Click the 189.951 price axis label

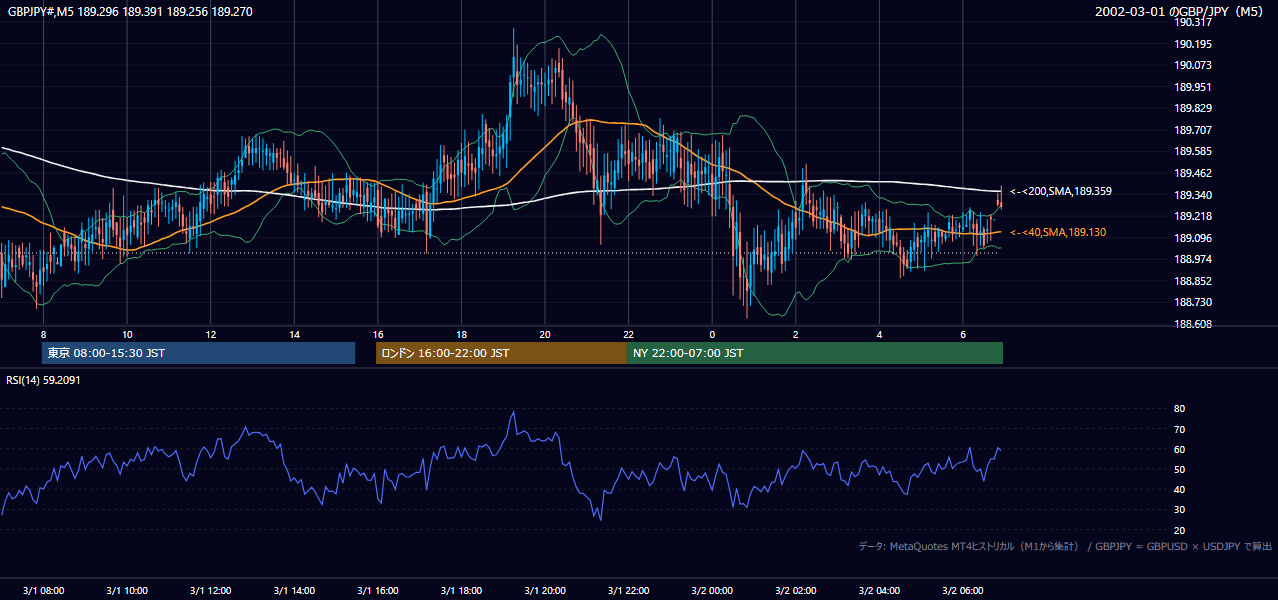(x=1193, y=87)
